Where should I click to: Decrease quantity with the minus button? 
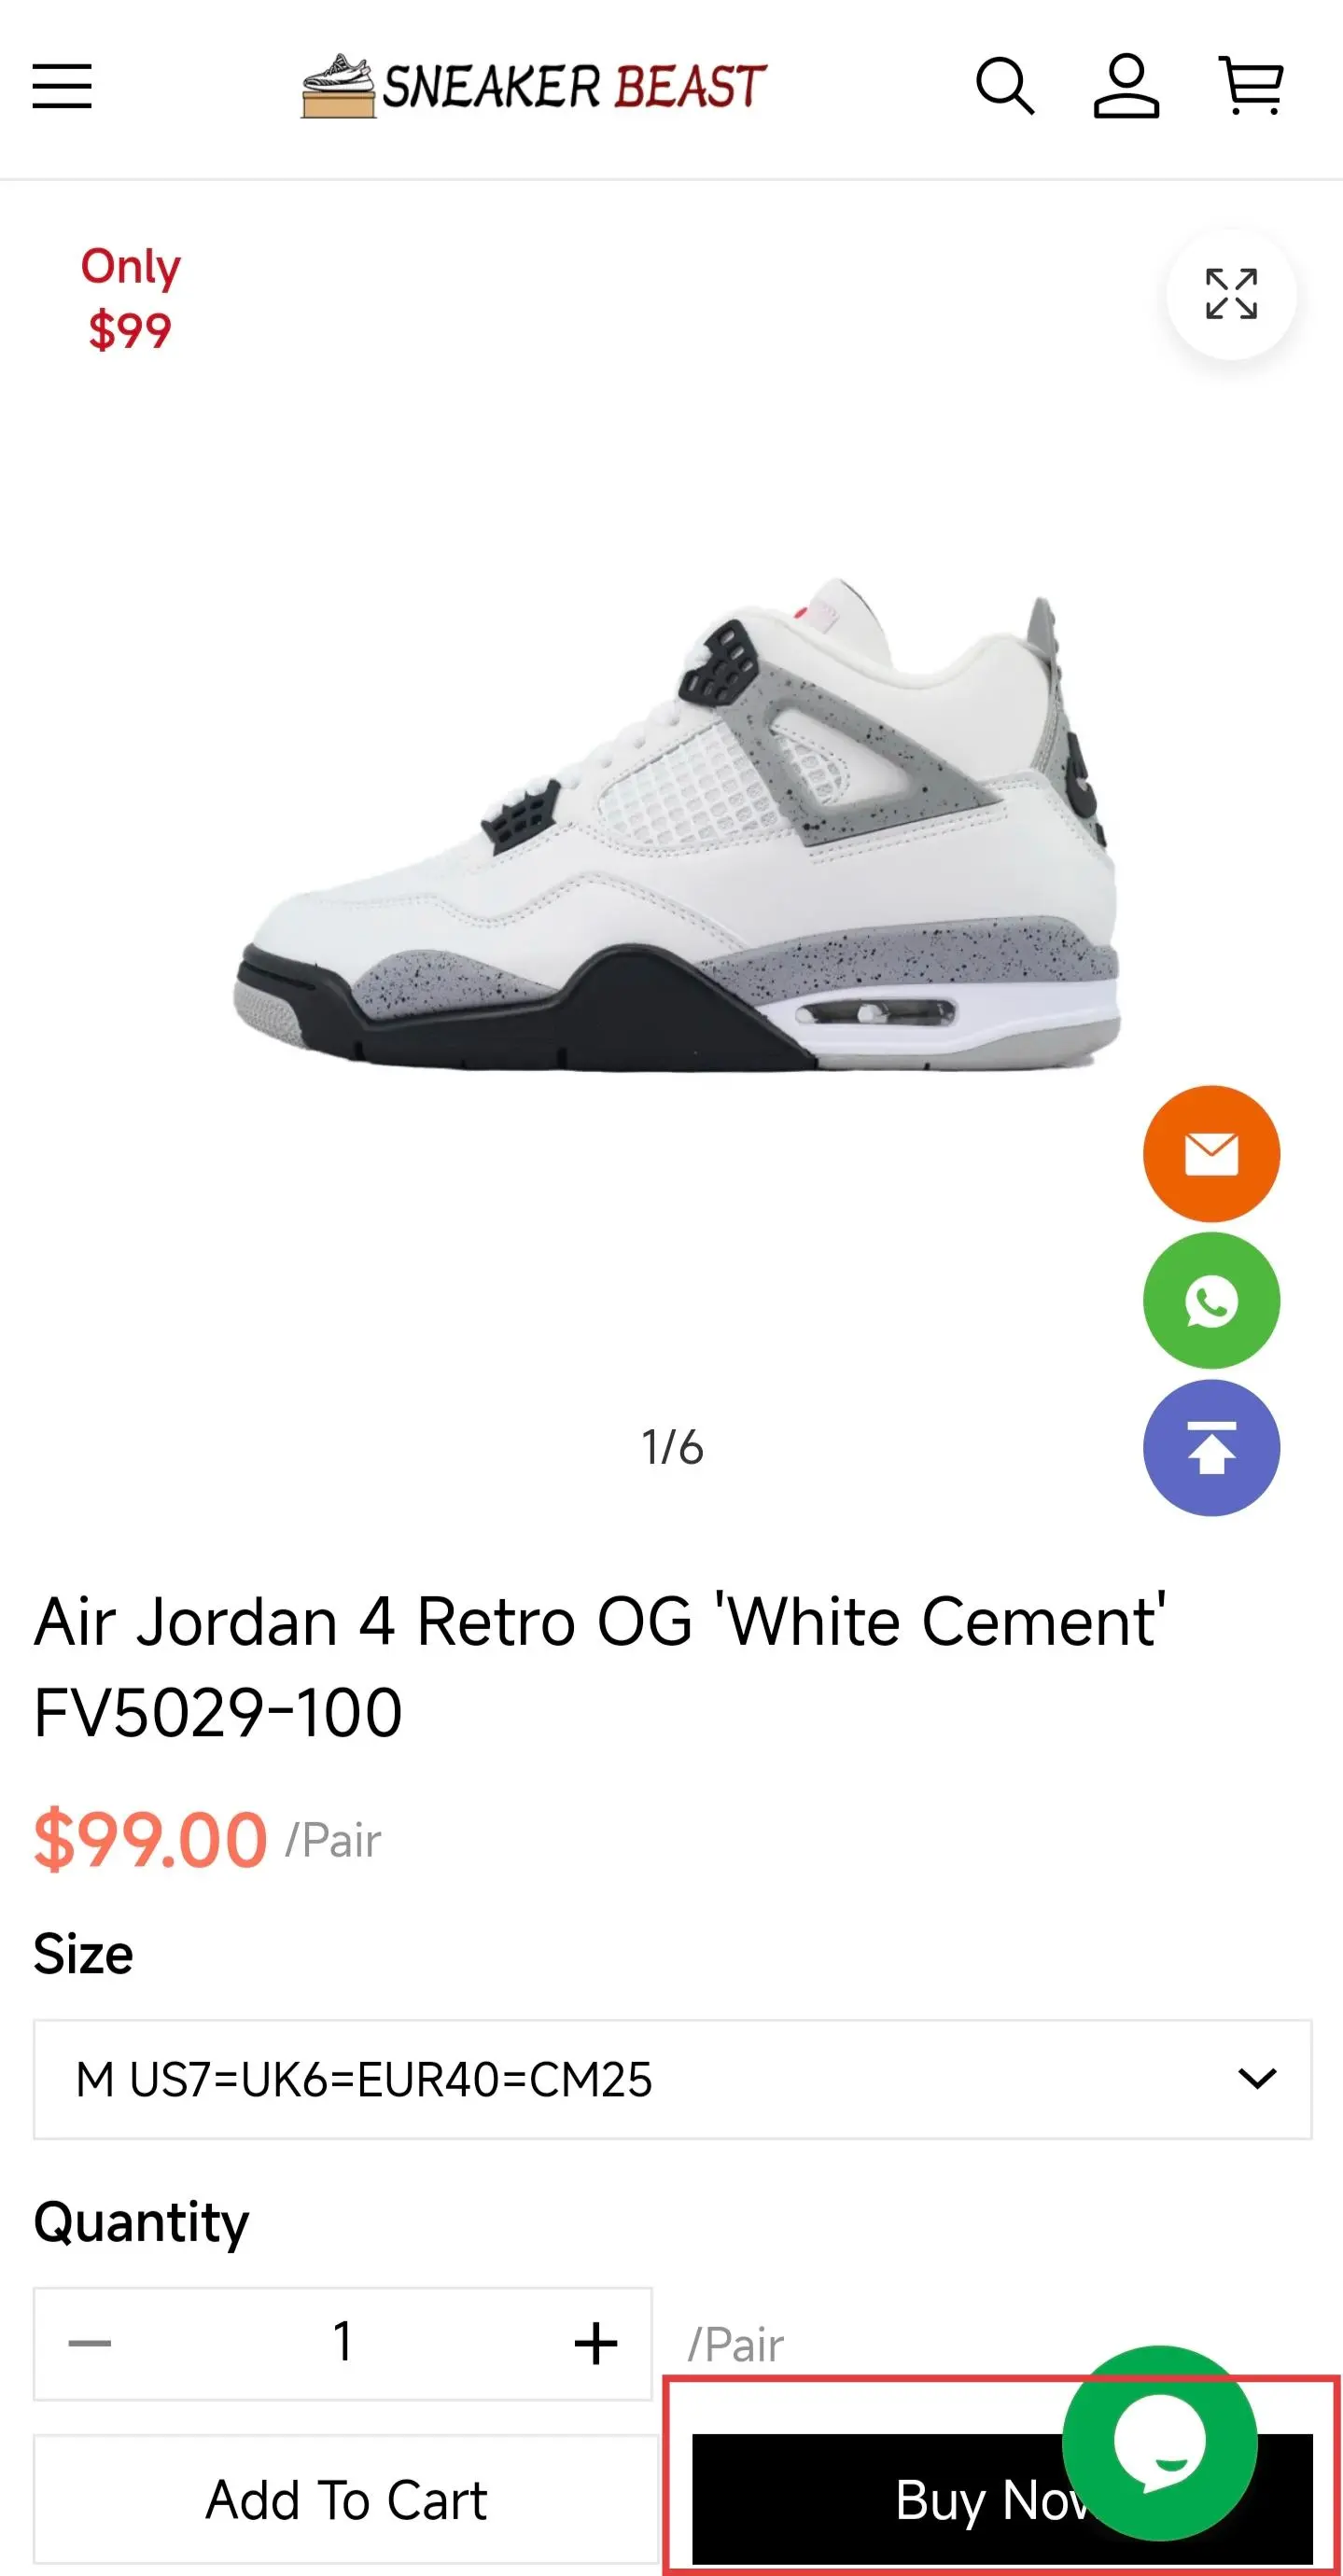pyautogui.click(x=90, y=2344)
